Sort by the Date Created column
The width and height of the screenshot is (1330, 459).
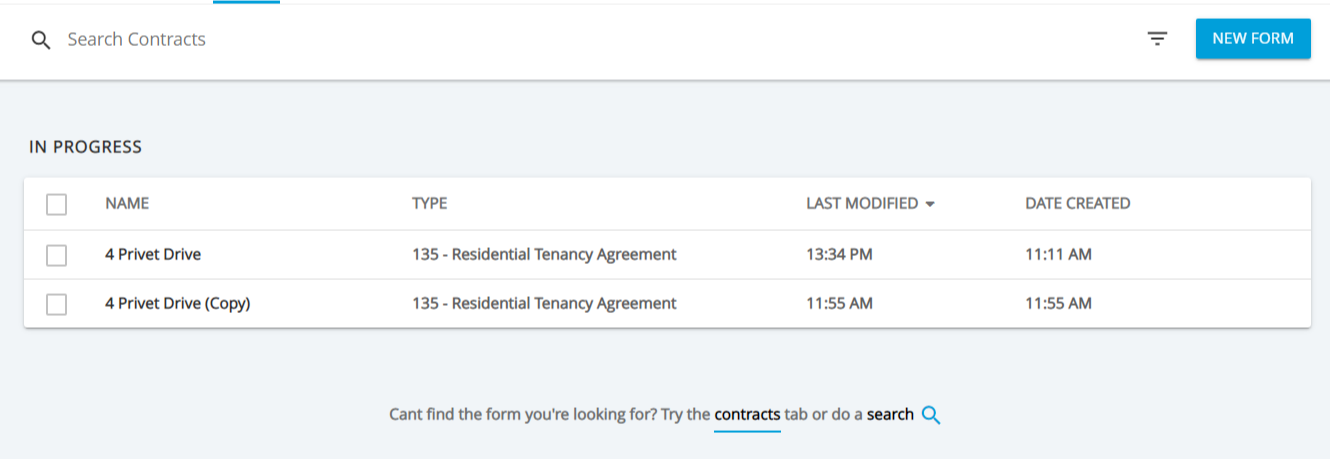[x=1077, y=203]
